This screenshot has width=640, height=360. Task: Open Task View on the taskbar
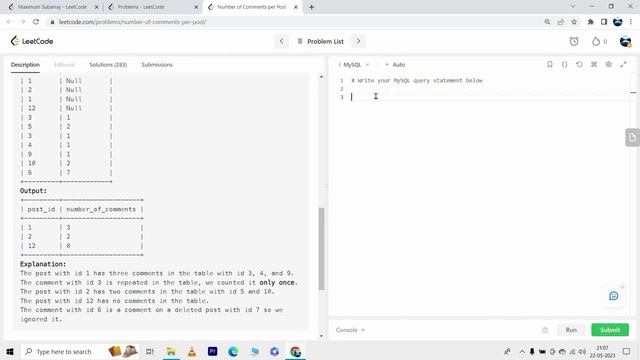(x=150, y=351)
